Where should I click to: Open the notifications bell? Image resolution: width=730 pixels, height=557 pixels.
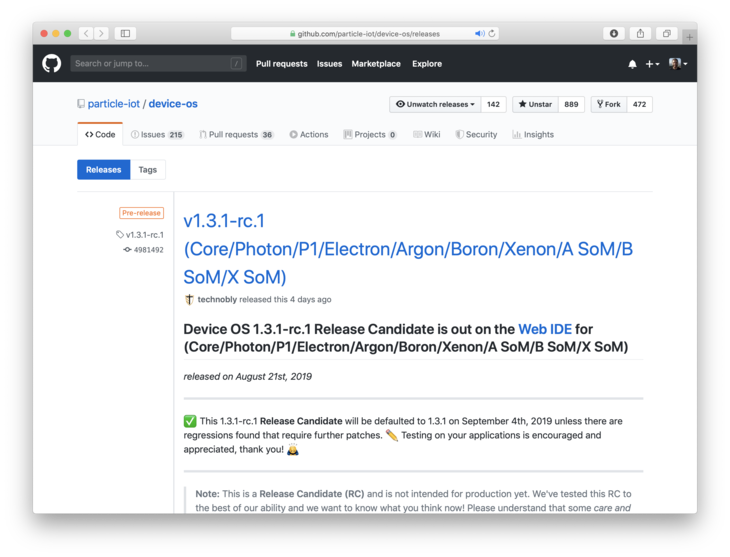[632, 64]
